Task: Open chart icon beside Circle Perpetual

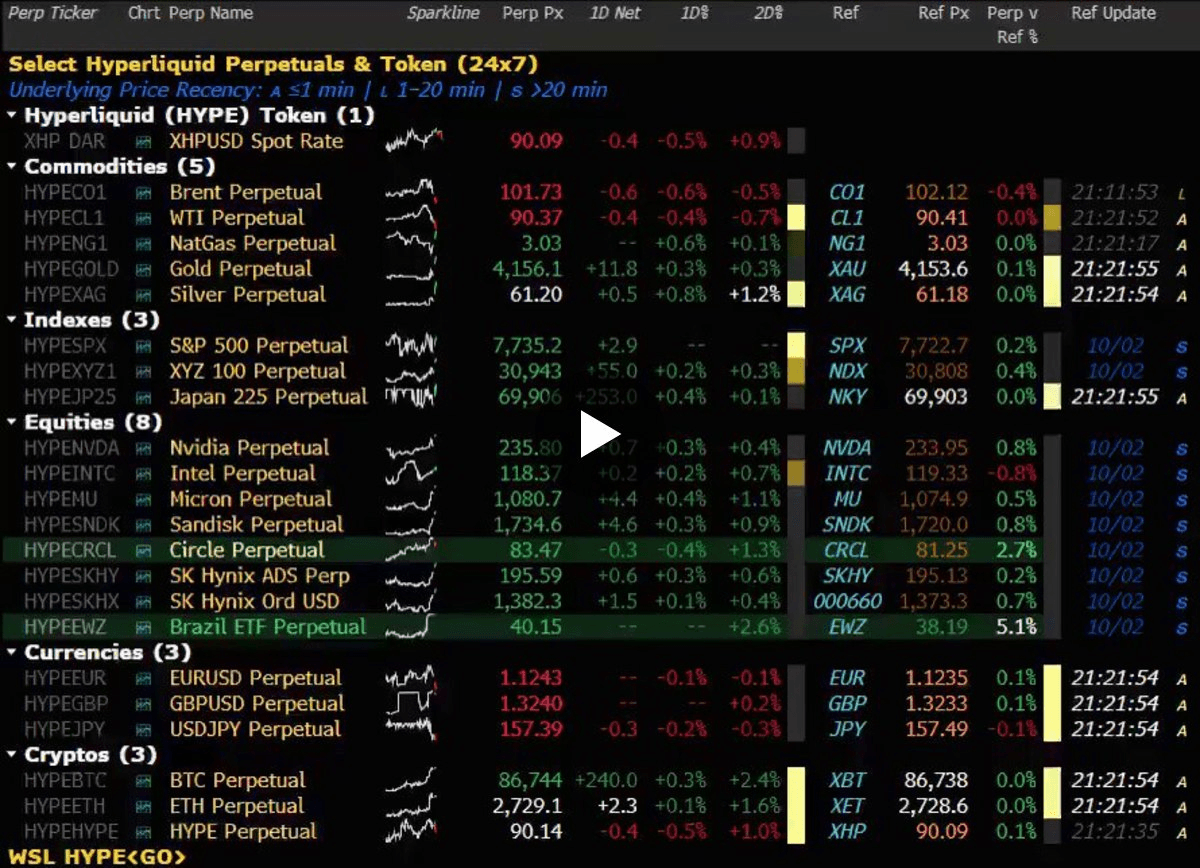Action: pyautogui.click(x=143, y=551)
